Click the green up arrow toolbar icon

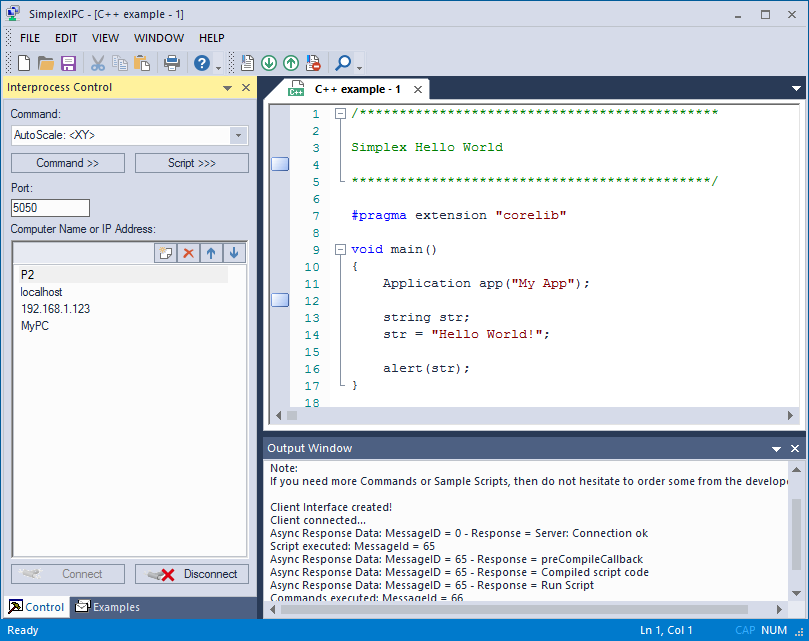coord(291,63)
